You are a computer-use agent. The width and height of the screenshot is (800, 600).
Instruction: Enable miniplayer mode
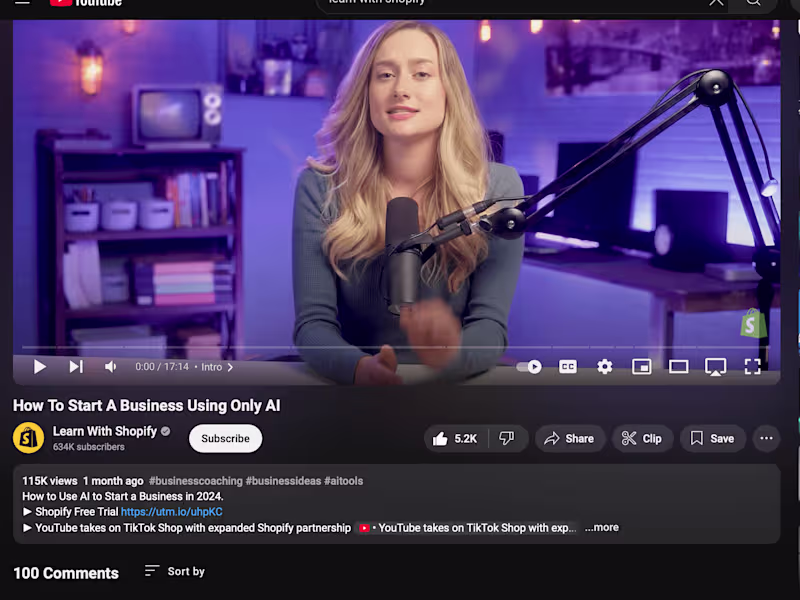pos(641,366)
